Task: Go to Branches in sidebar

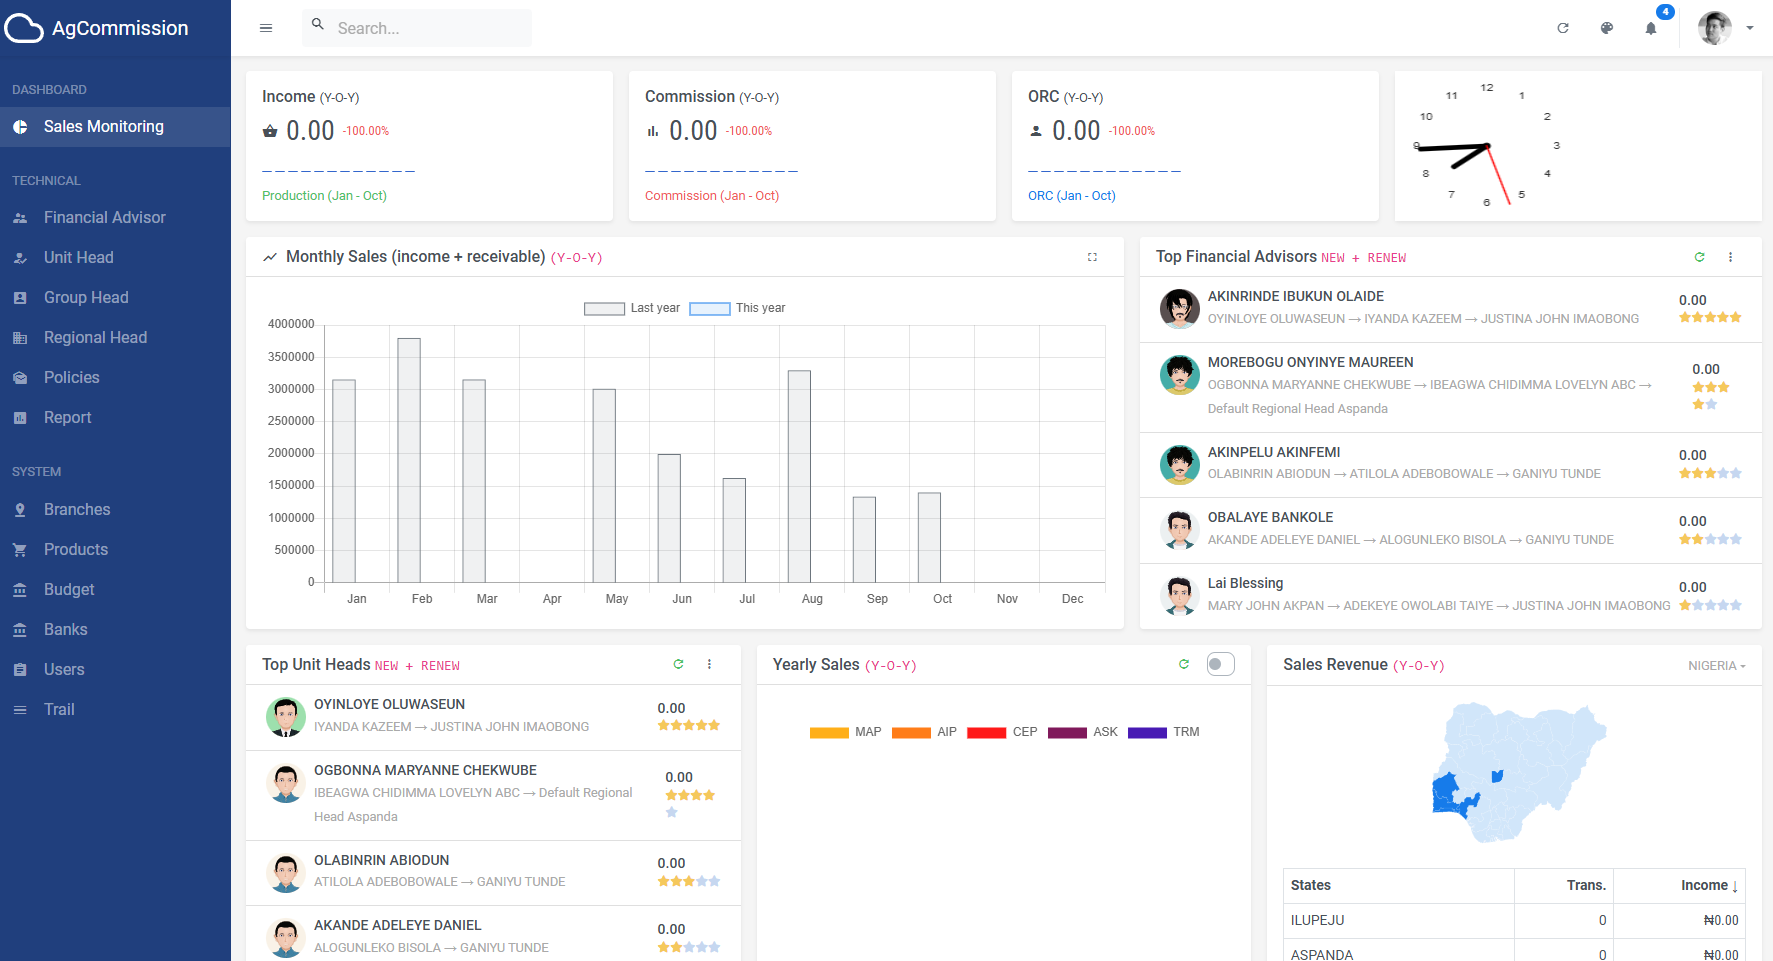Action: (x=77, y=509)
